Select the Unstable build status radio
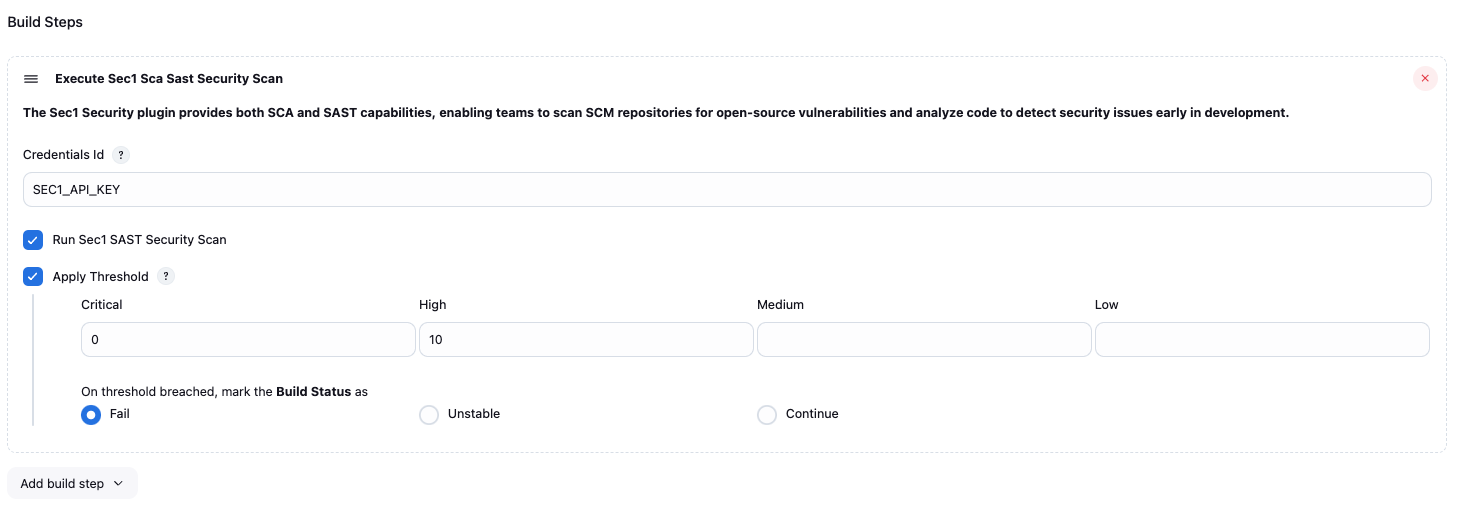The height and width of the screenshot is (512, 1471). [x=429, y=414]
